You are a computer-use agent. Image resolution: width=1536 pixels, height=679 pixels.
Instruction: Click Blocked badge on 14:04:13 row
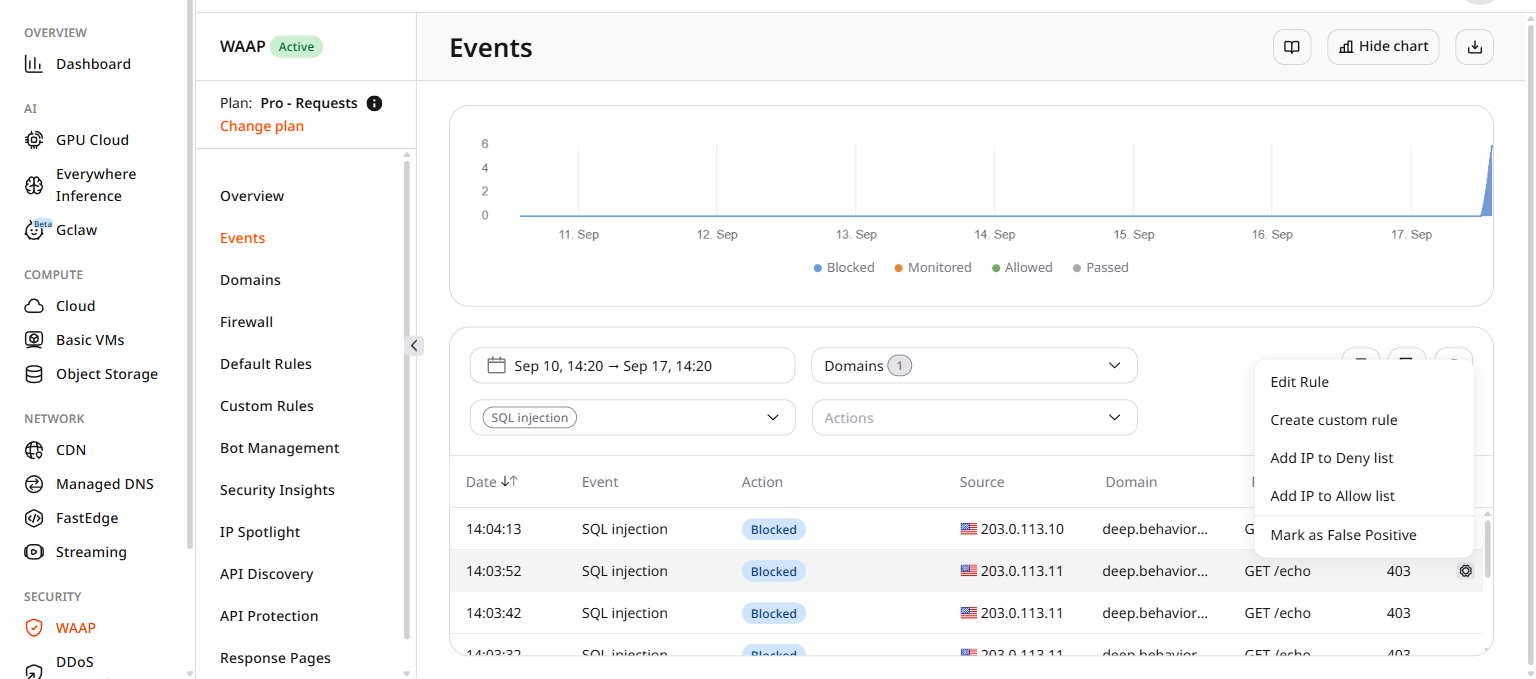(774, 529)
